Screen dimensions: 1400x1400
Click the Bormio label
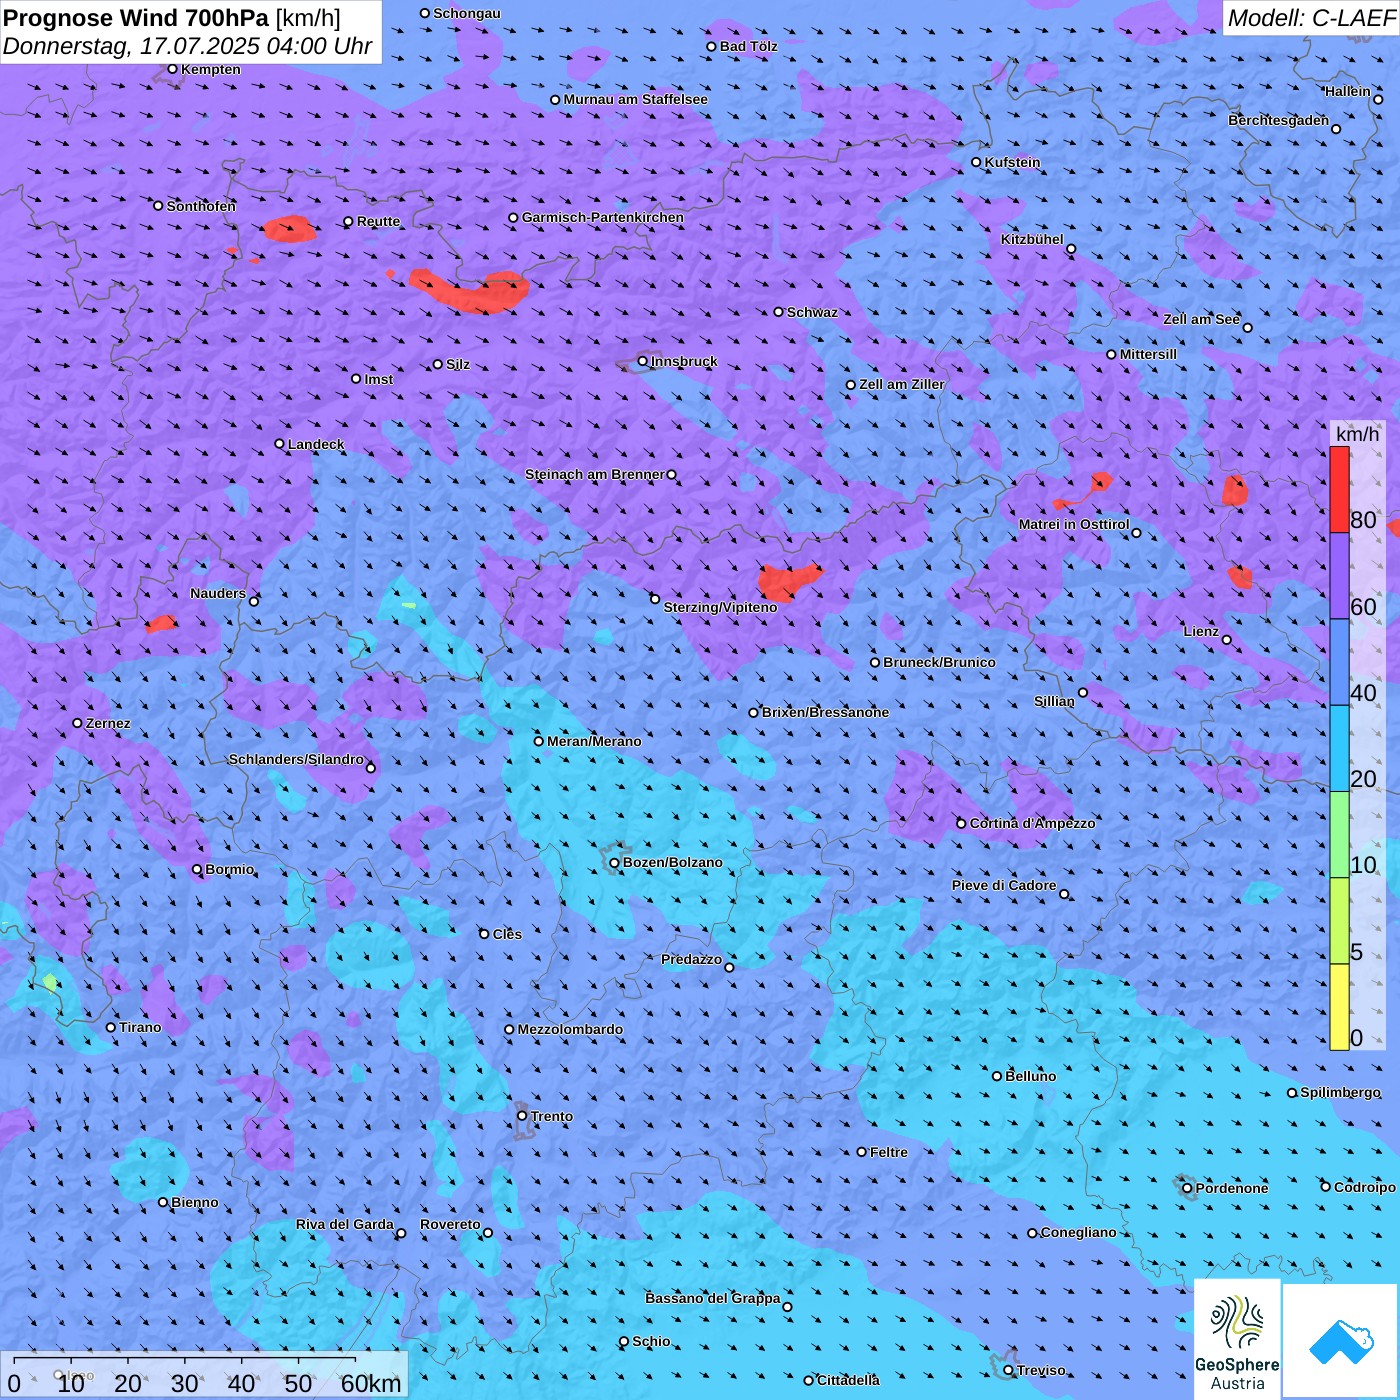point(229,869)
